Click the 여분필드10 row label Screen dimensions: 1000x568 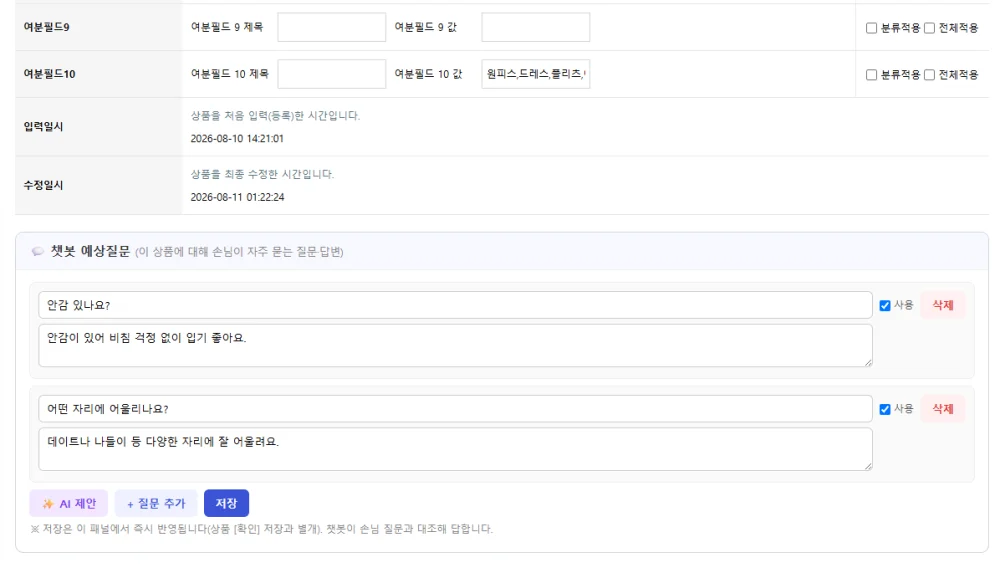[x=49, y=74]
